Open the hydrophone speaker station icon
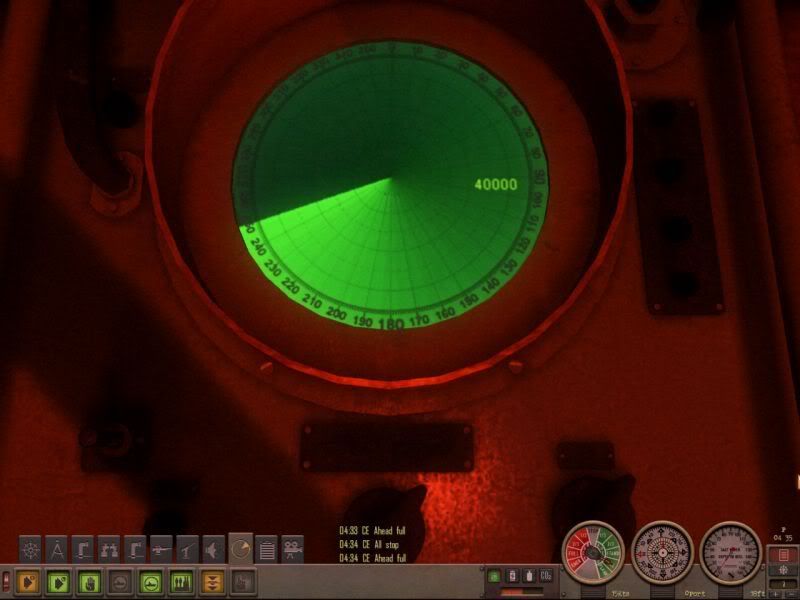This screenshot has width=800, height=600. point(213,550)
